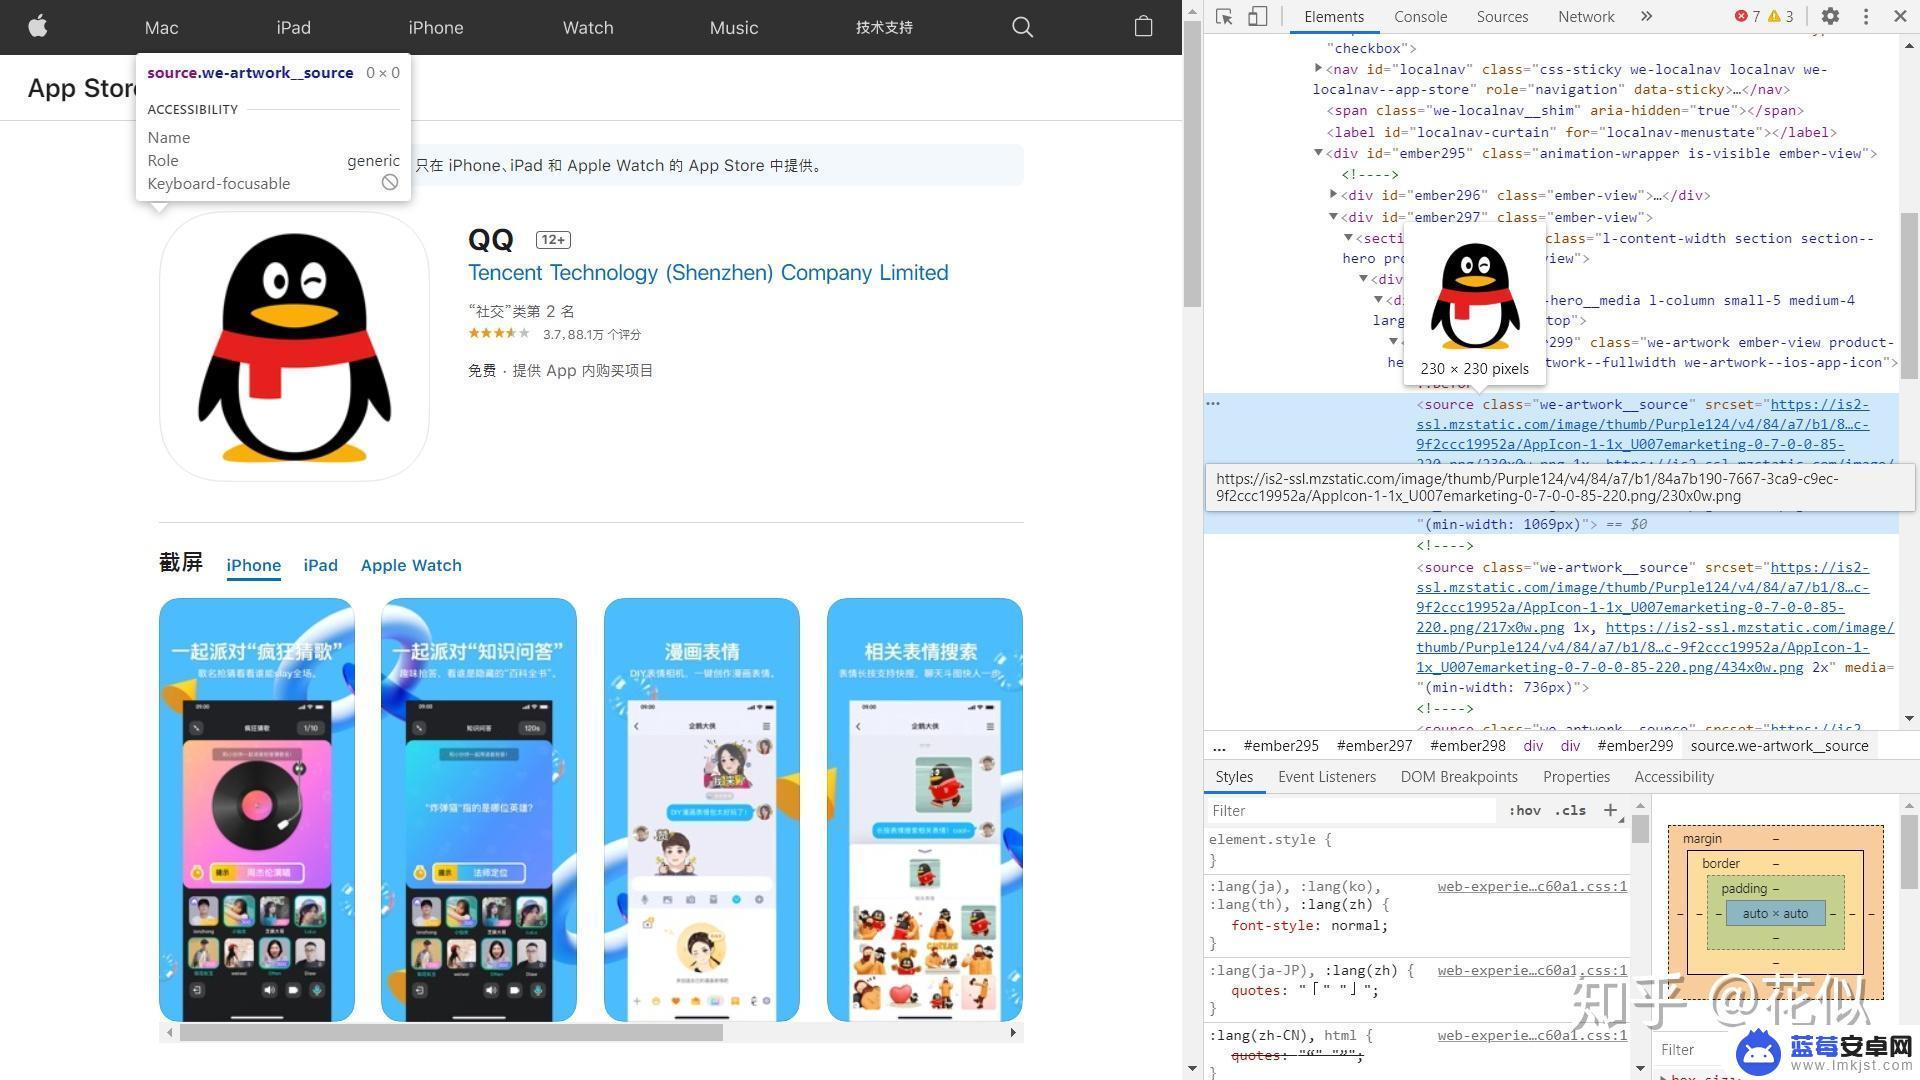Image resolution: width=1920 pixels, height=1080 pixels.
Task: Open the shopping bag icon
Action: coord(1143,27)
